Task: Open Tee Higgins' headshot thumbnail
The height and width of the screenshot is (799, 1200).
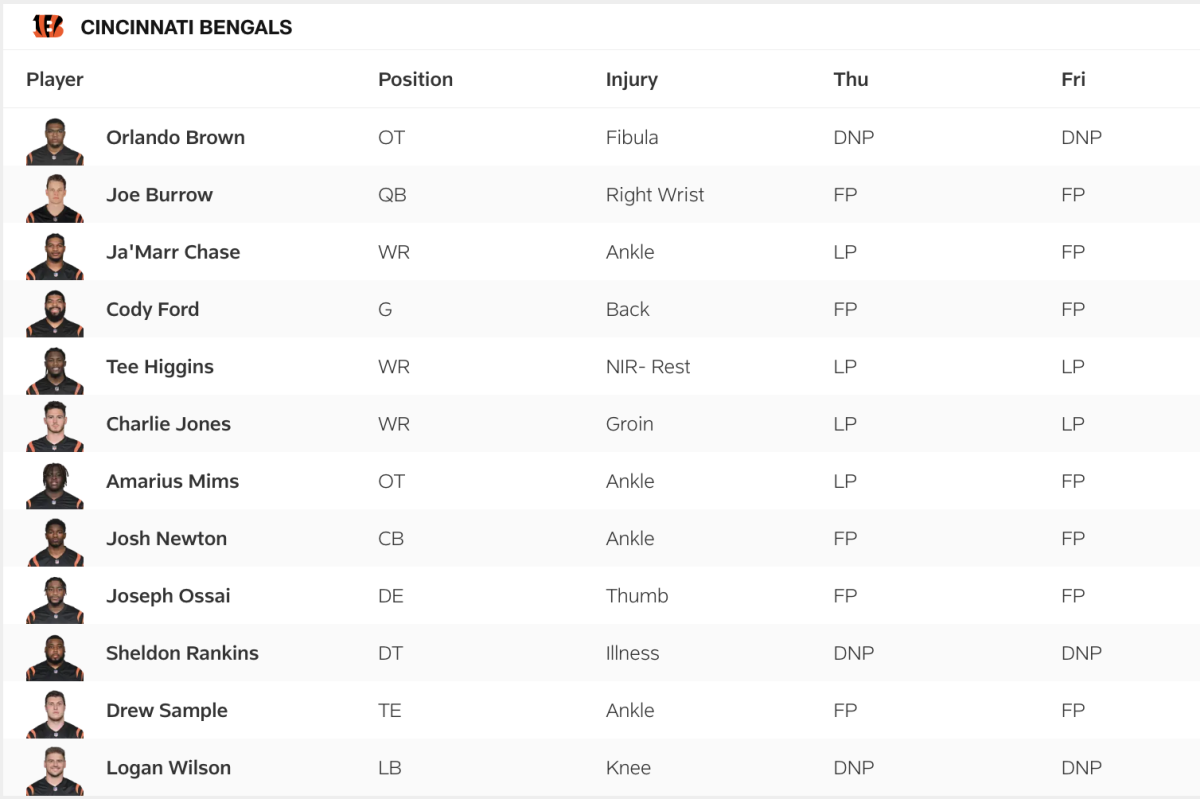Action: pos(55,370)
